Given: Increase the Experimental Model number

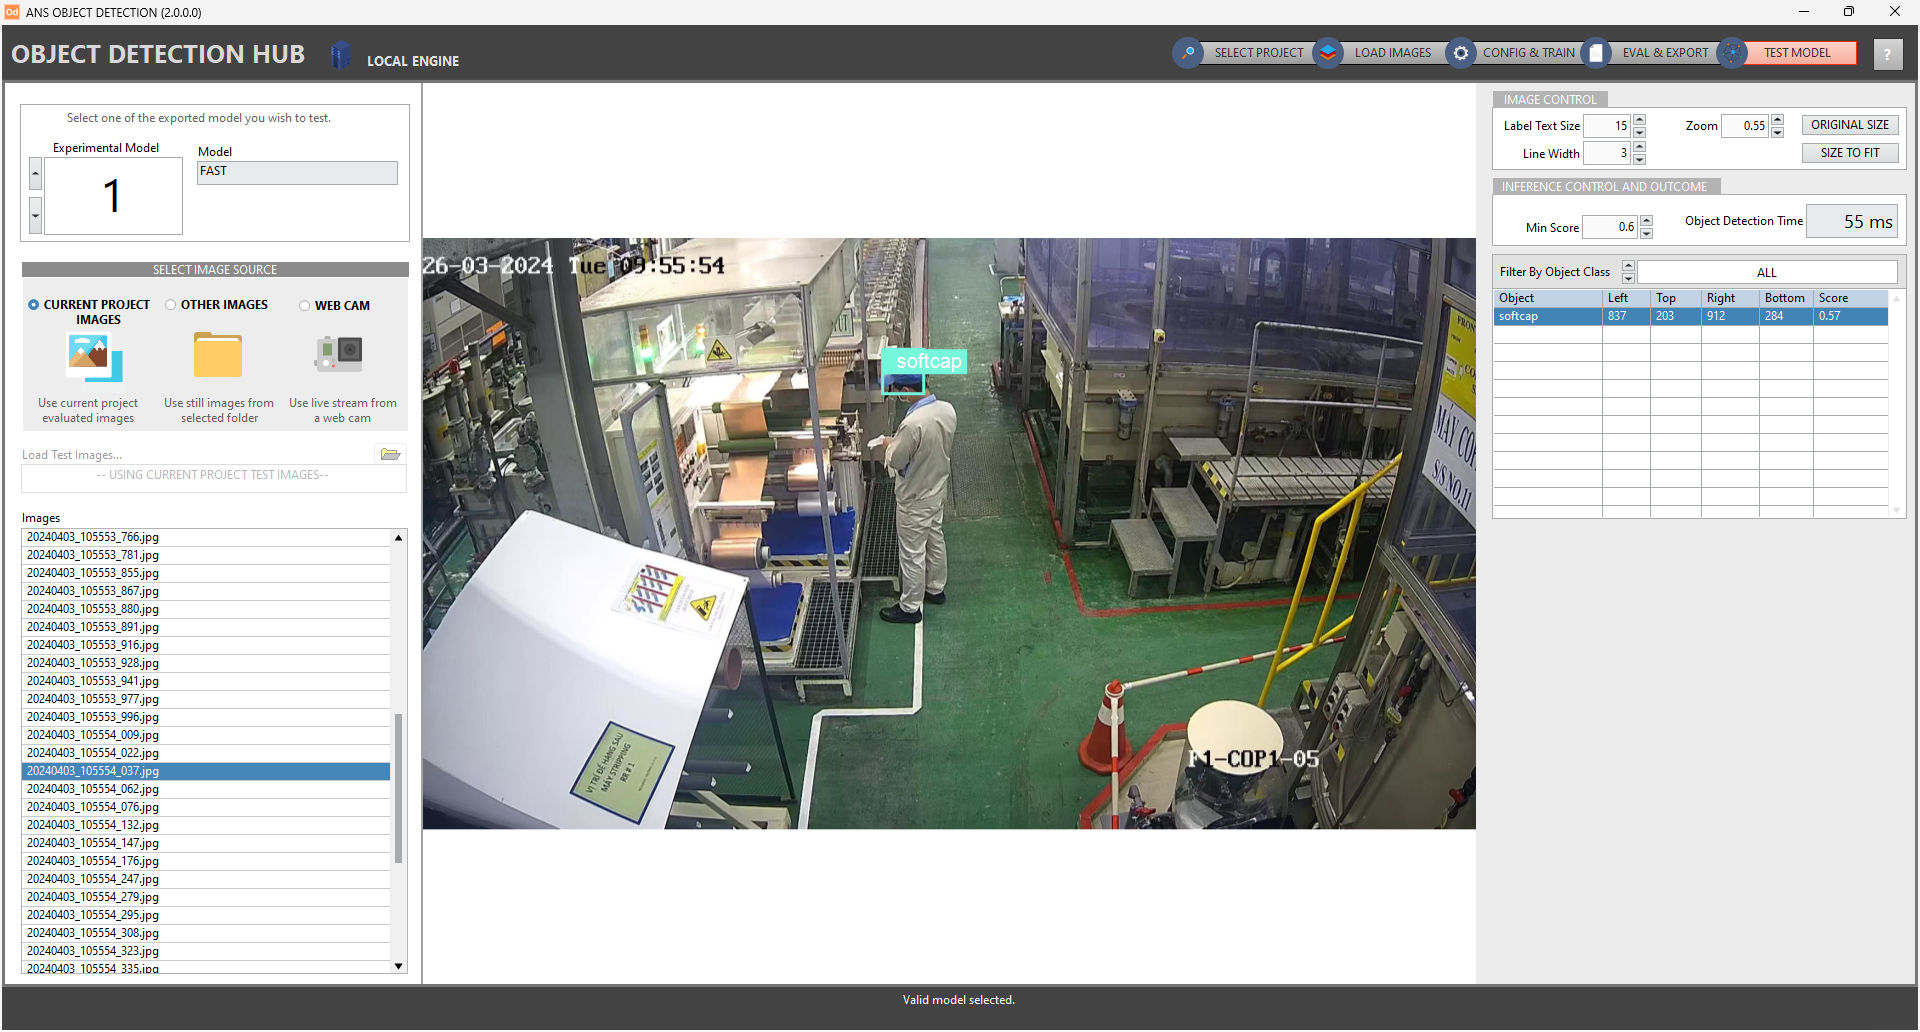Looking at the screenshot, I should [35, 174].
